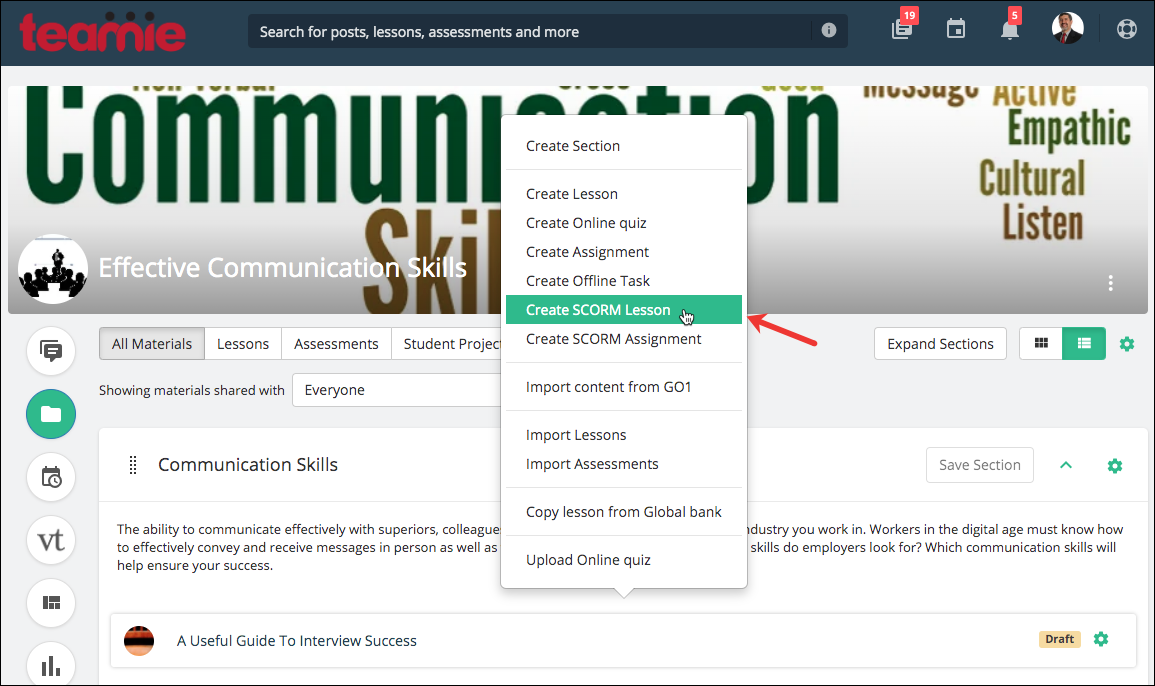Viewport: 1155px width, 686px height.
Task: Open the materials settings gear icon
Action: click(x=1126, y=344)
